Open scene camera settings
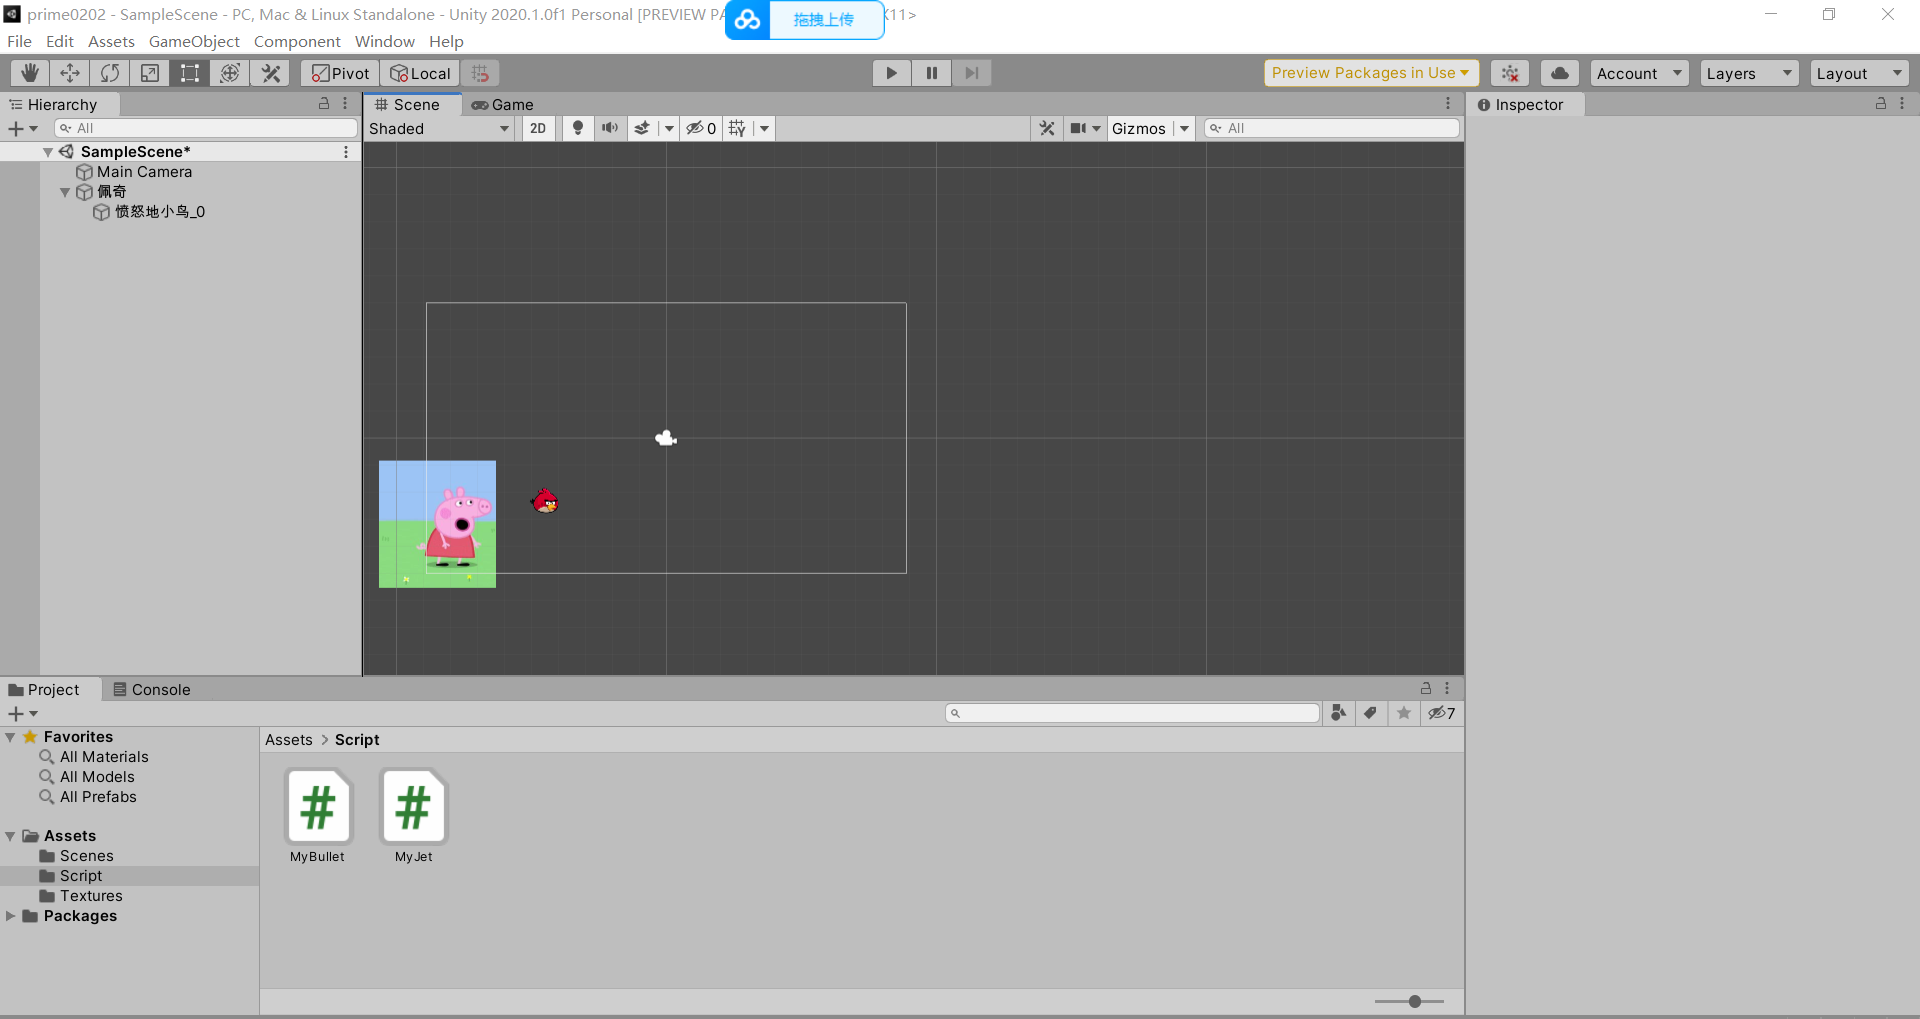 [x=1084, y=128]
